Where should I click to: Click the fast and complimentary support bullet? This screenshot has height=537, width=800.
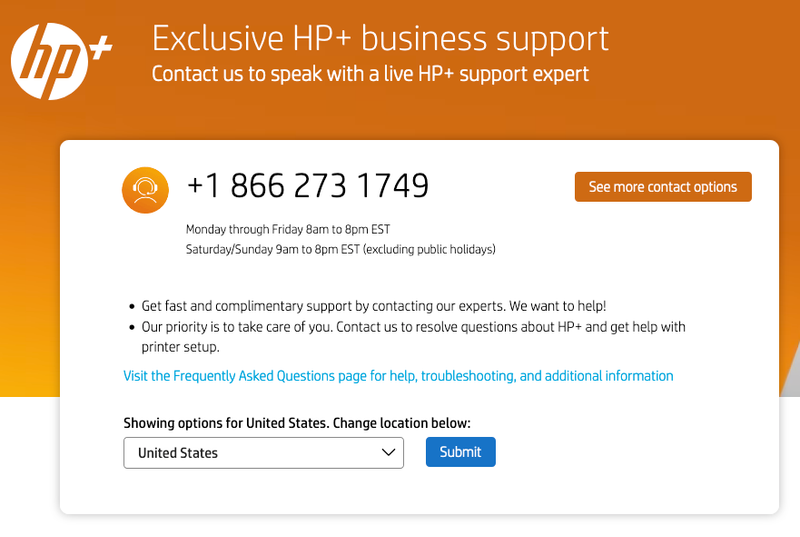[373, 306]
